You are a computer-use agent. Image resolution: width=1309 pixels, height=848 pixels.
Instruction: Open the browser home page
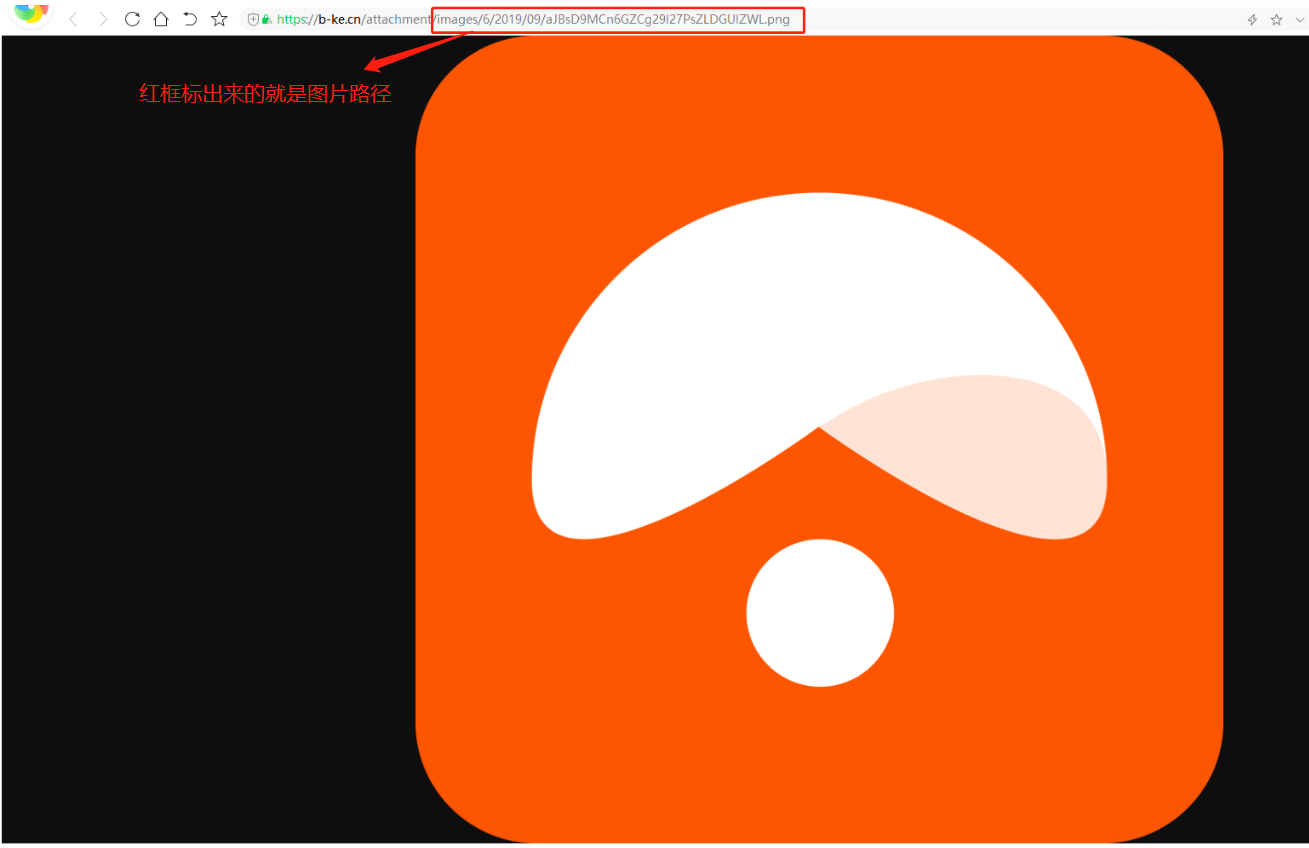(x=161, y=19)
